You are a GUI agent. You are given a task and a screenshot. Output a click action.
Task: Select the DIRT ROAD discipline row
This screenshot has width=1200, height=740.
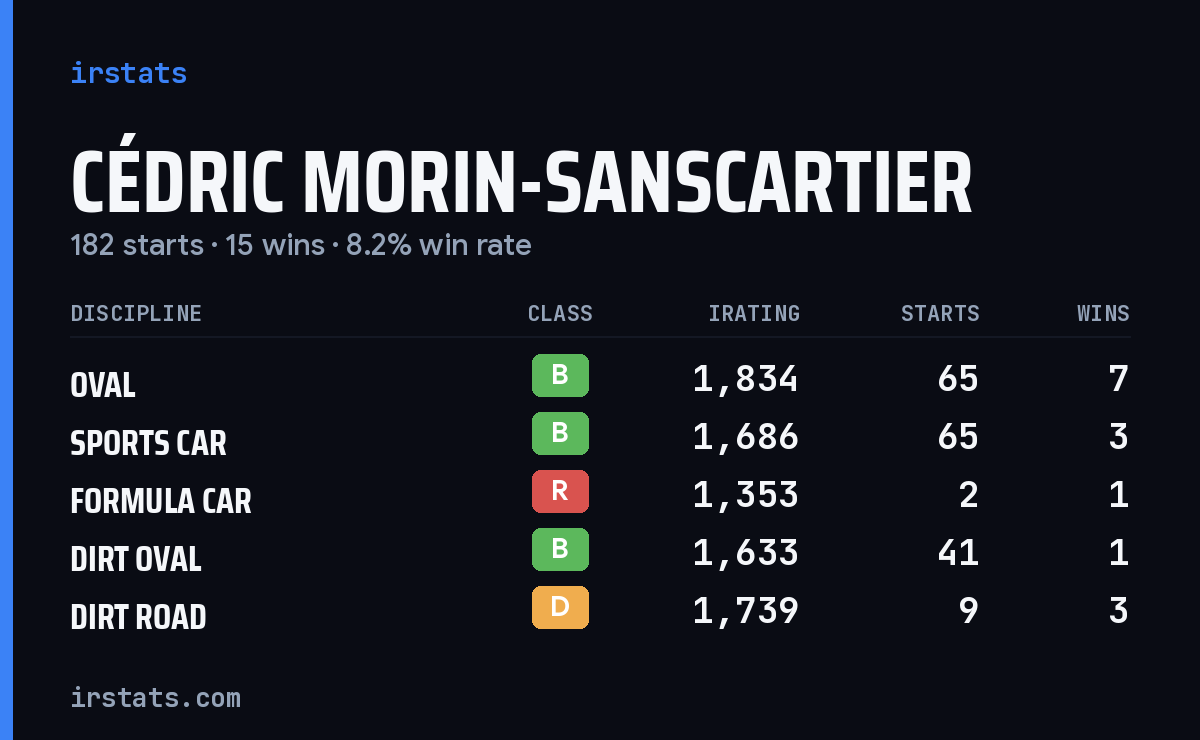pyautogui.click(x=600, y=611)
